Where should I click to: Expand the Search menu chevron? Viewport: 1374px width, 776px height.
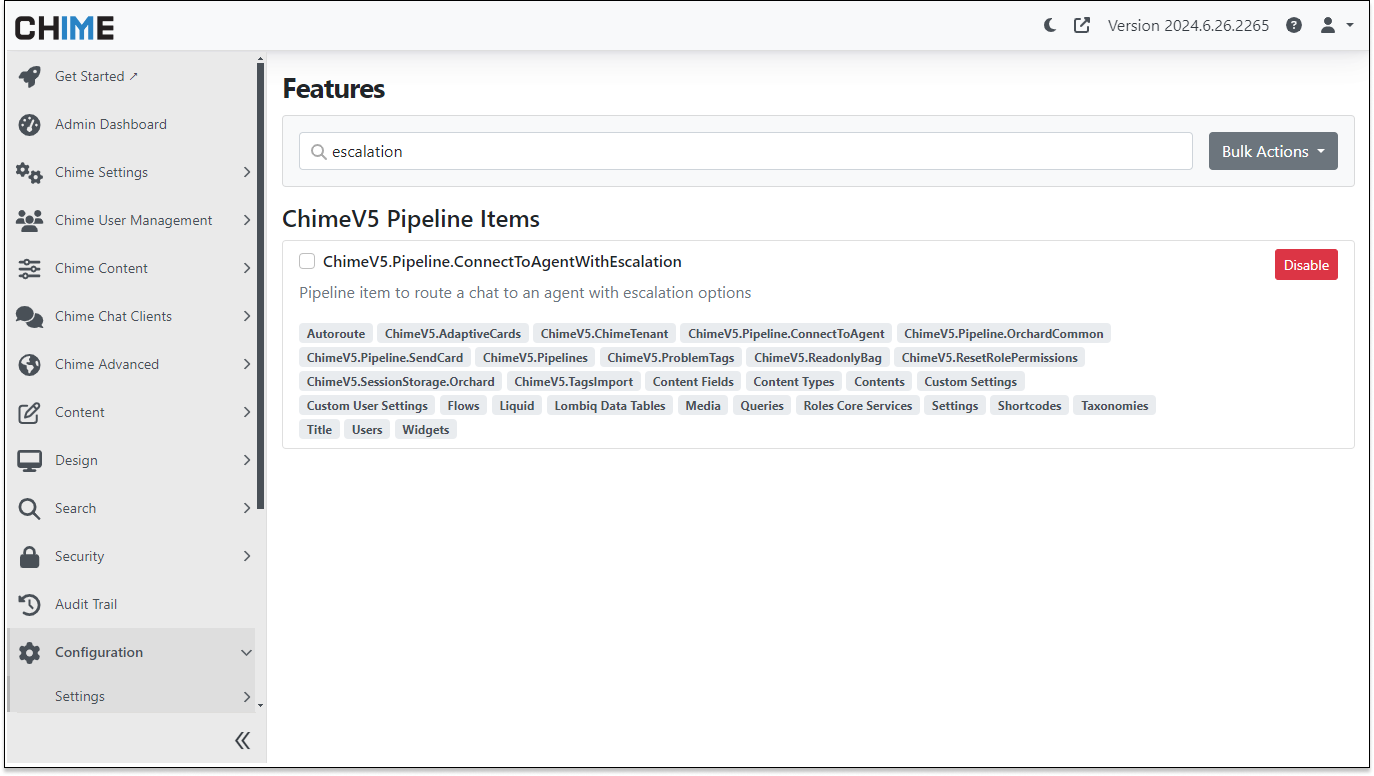pos(247,508)
